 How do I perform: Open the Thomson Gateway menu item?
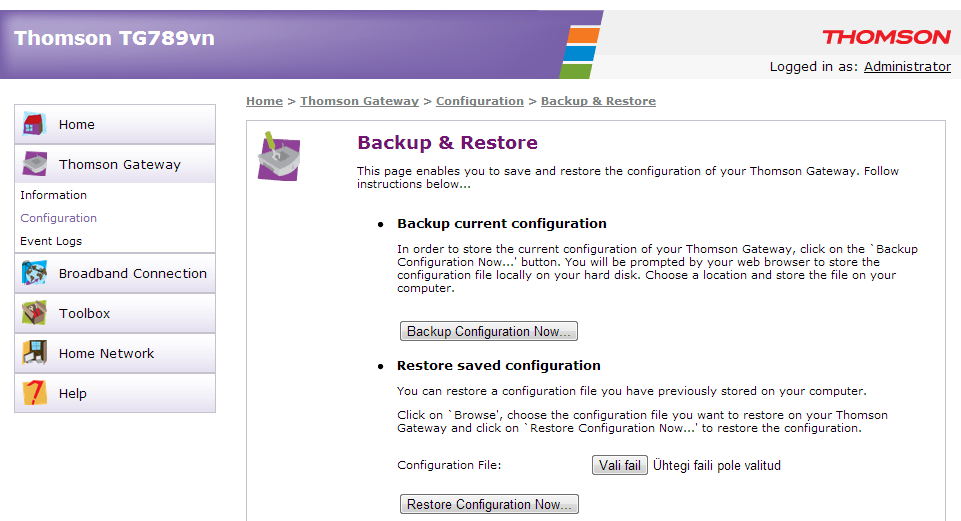[x=115, y=164]
